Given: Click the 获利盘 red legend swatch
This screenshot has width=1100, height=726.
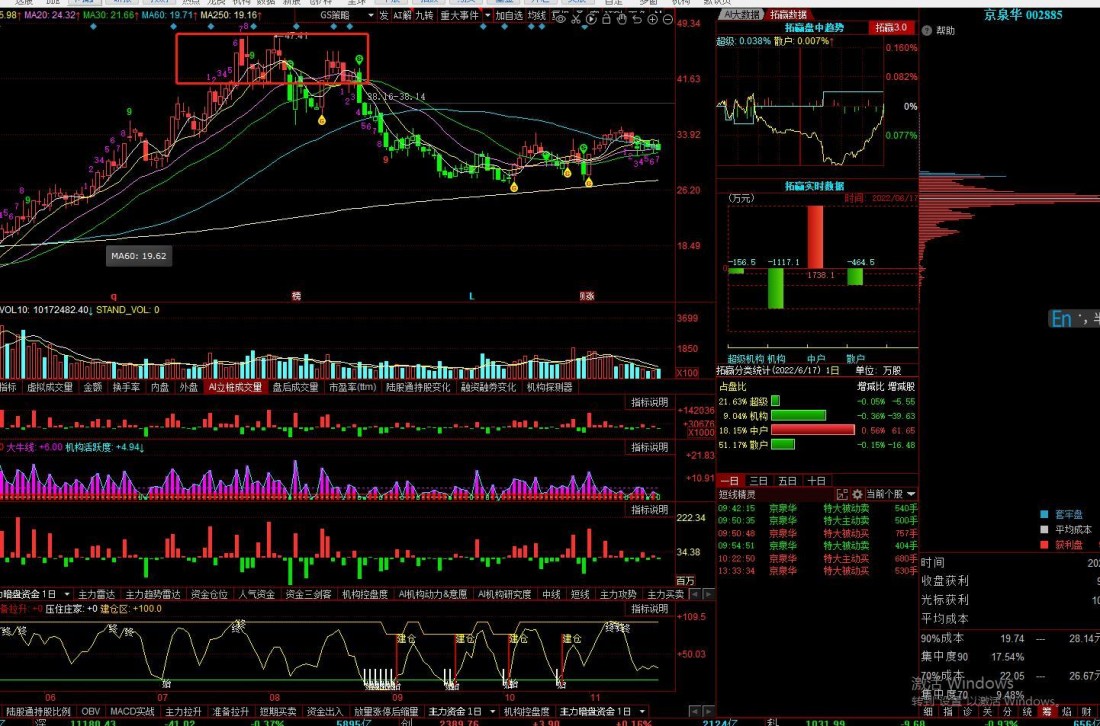Looking at the screenshot, I should (1044, 544).
